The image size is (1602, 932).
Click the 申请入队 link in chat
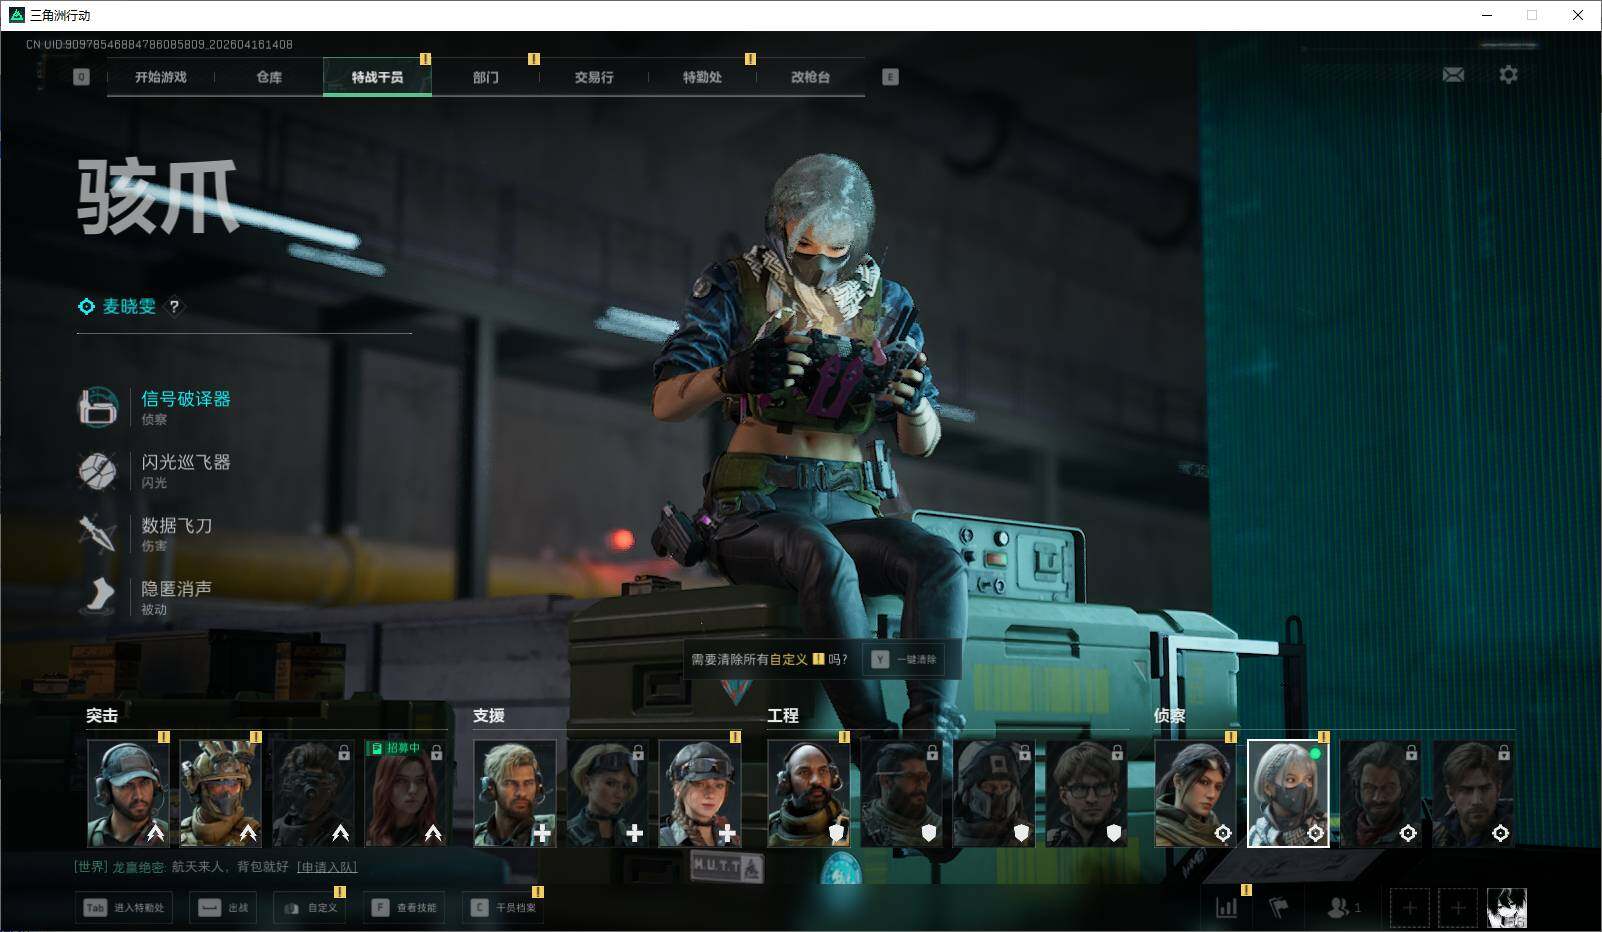tap(327, 866)
